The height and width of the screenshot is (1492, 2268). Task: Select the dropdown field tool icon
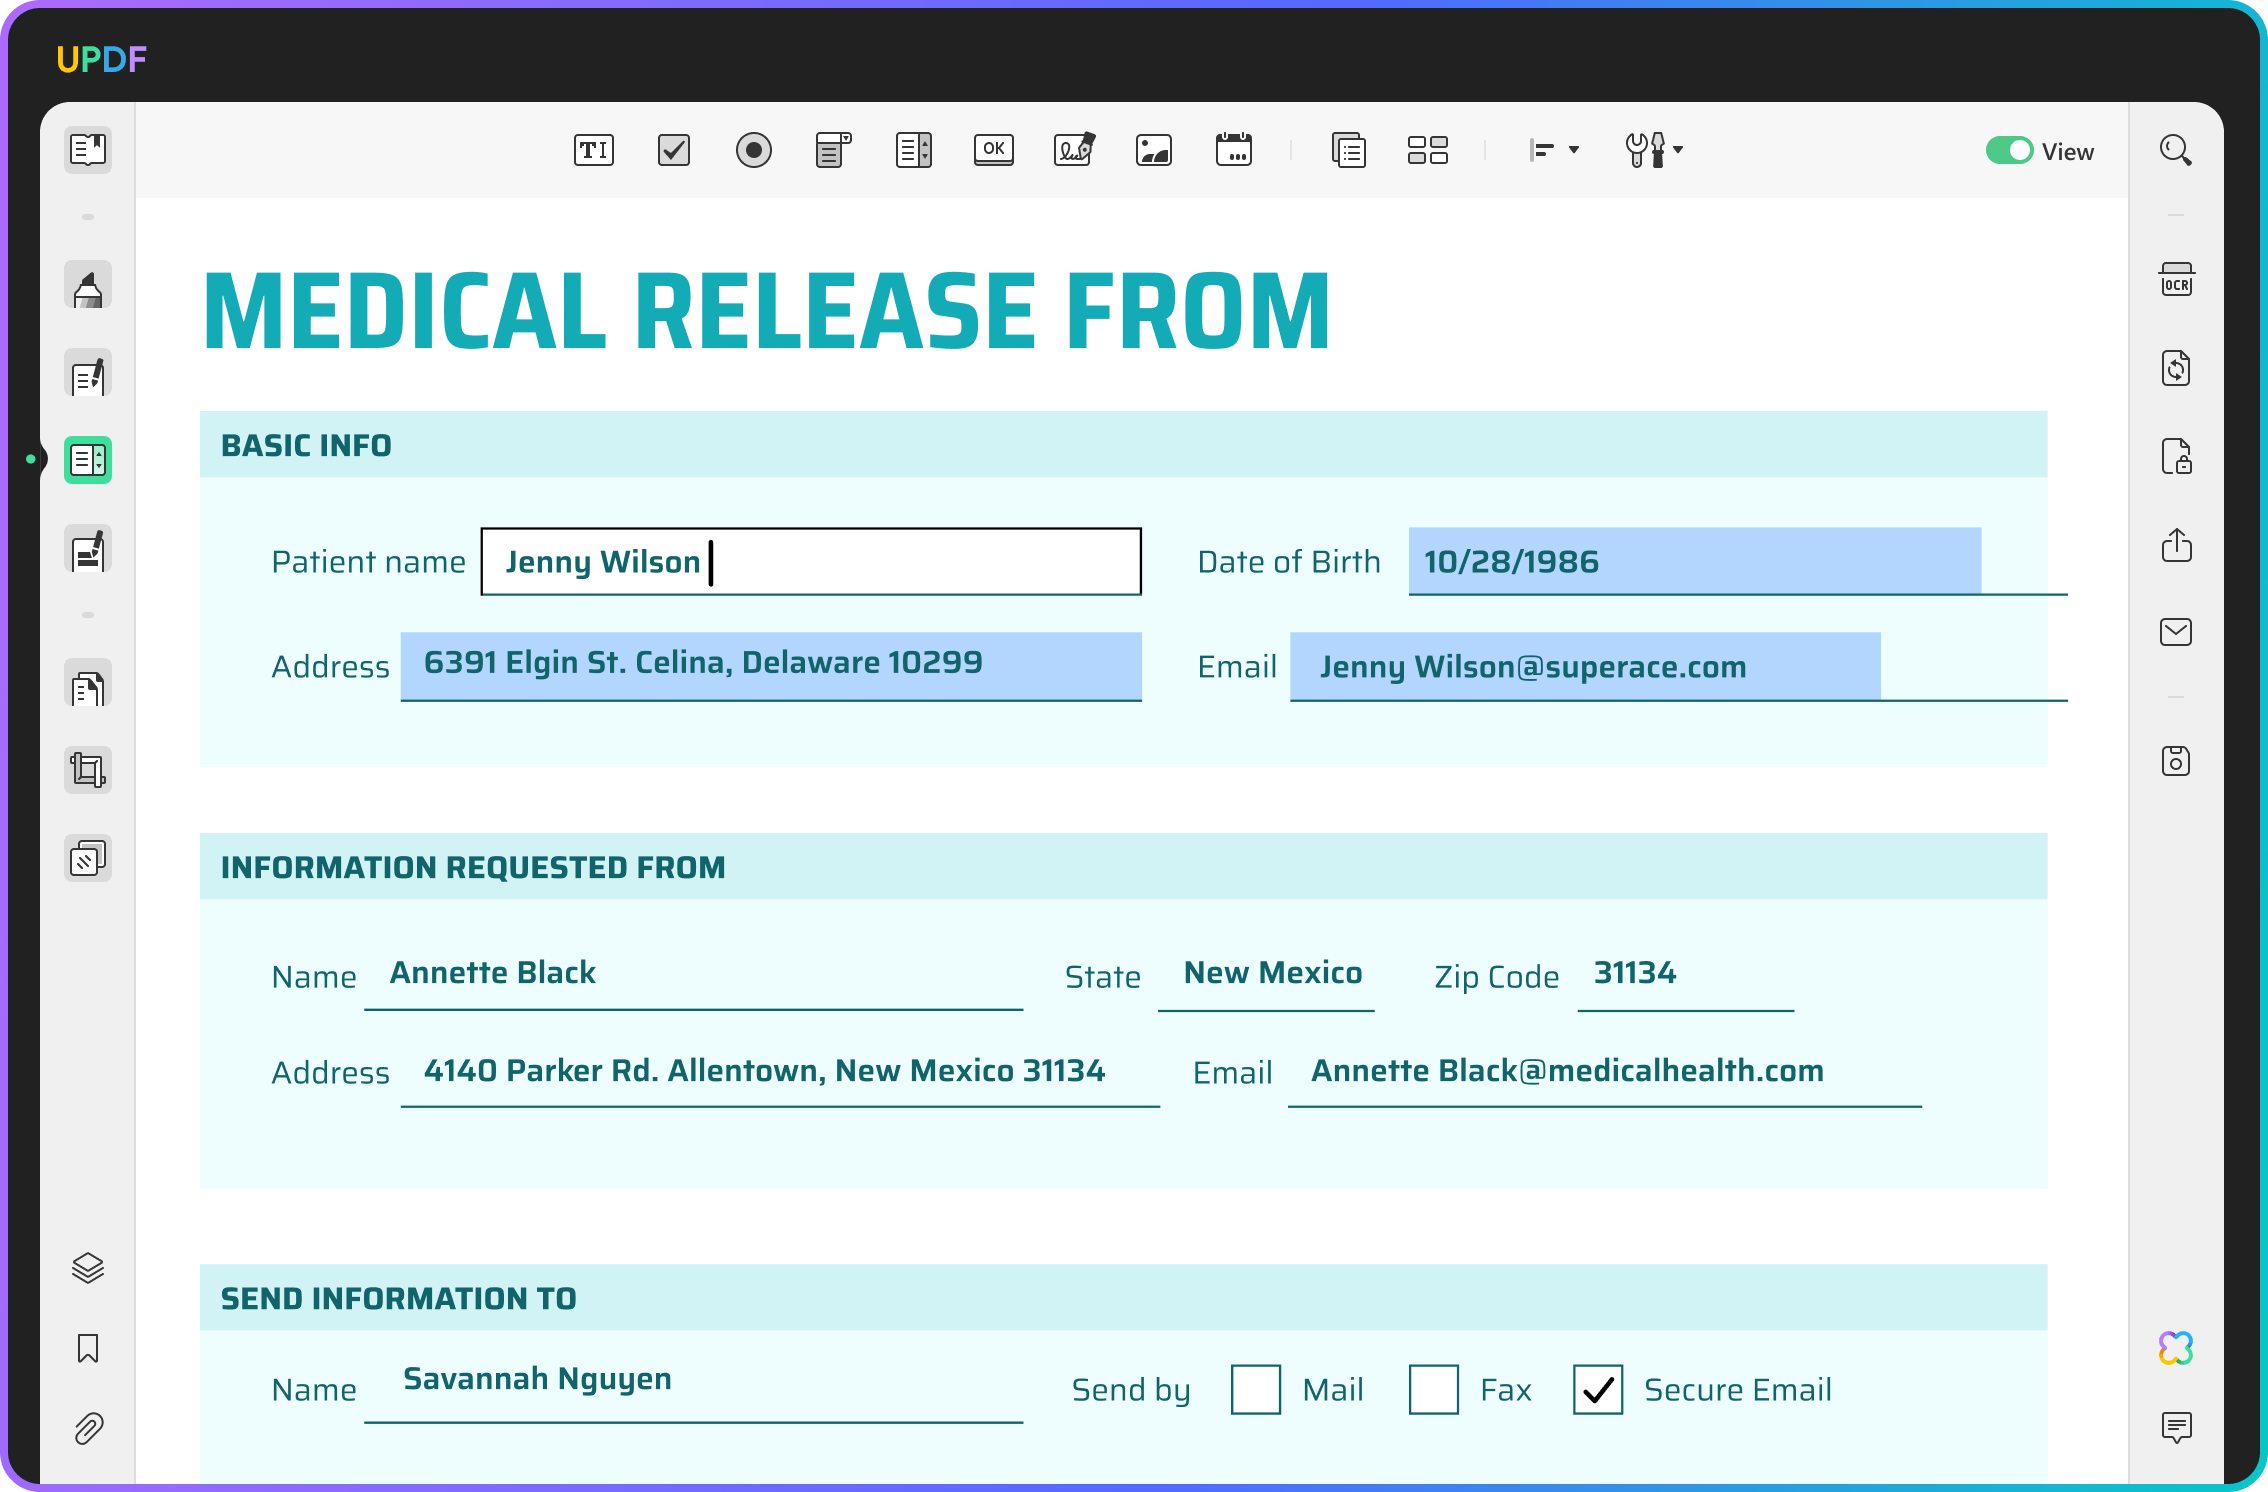coord(833,150)
